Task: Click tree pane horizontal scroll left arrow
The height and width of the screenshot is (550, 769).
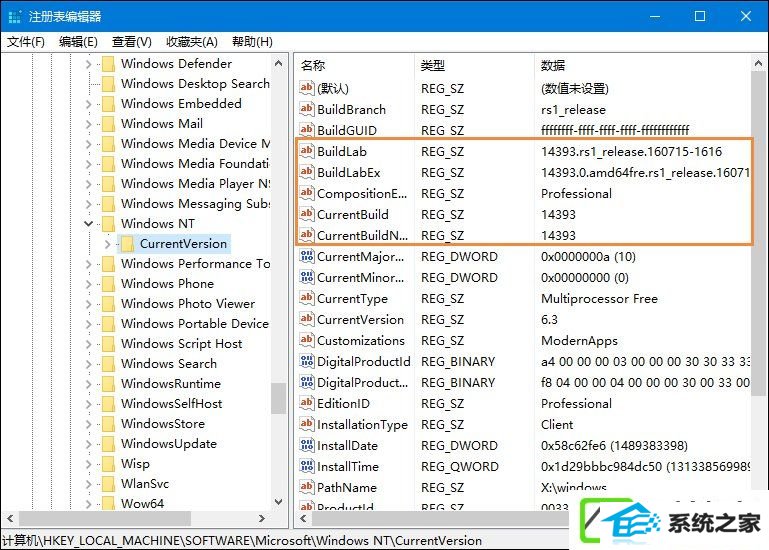Action: click(10, 518)
